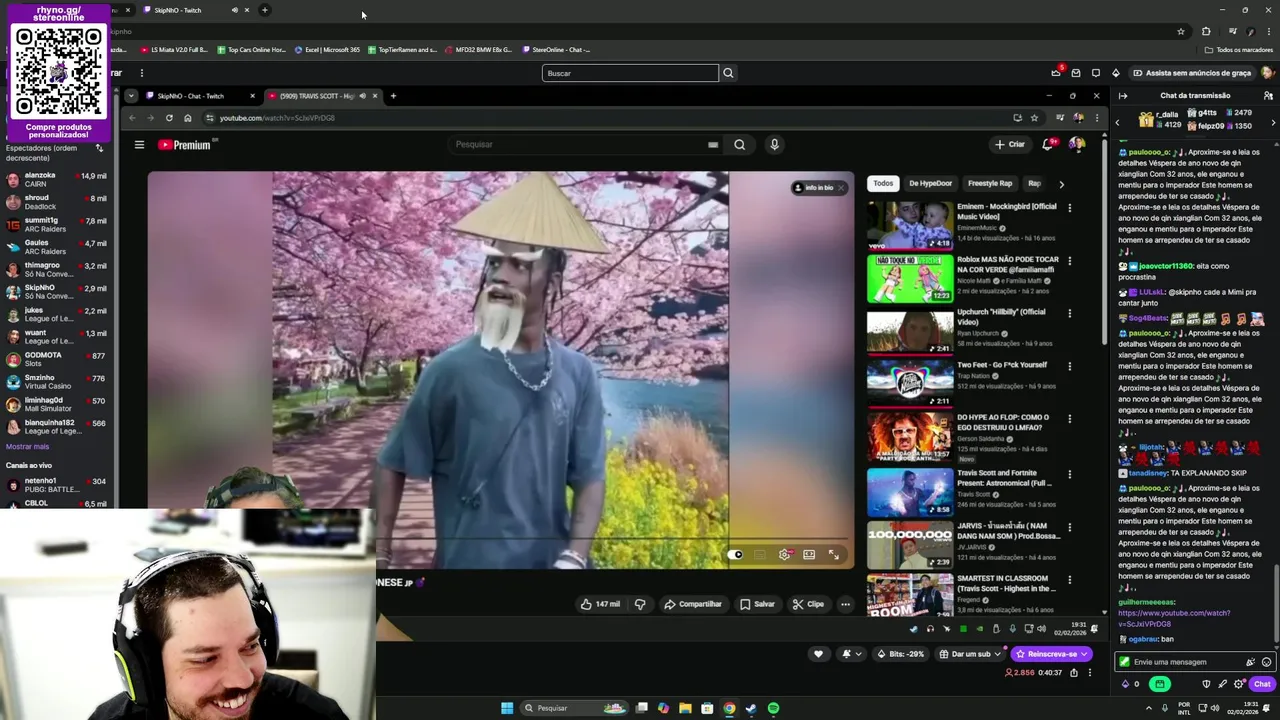Viewport: 1280px width, 720px height.
Task: Open File Explorer from the taskbar
Action: point(685,708)
